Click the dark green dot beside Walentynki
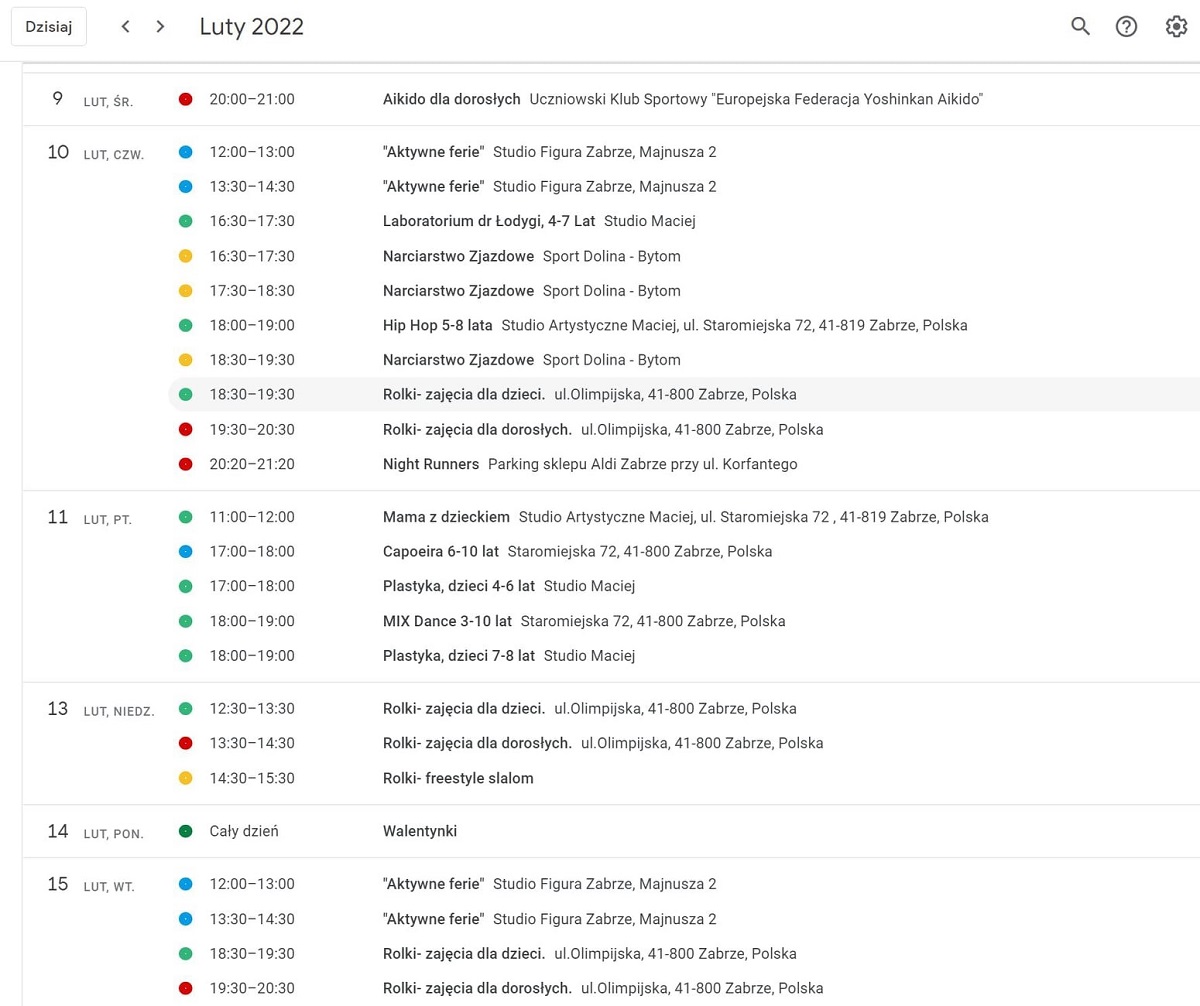The height and width of the screenshot is (1006, 1200). click(185, 831)
